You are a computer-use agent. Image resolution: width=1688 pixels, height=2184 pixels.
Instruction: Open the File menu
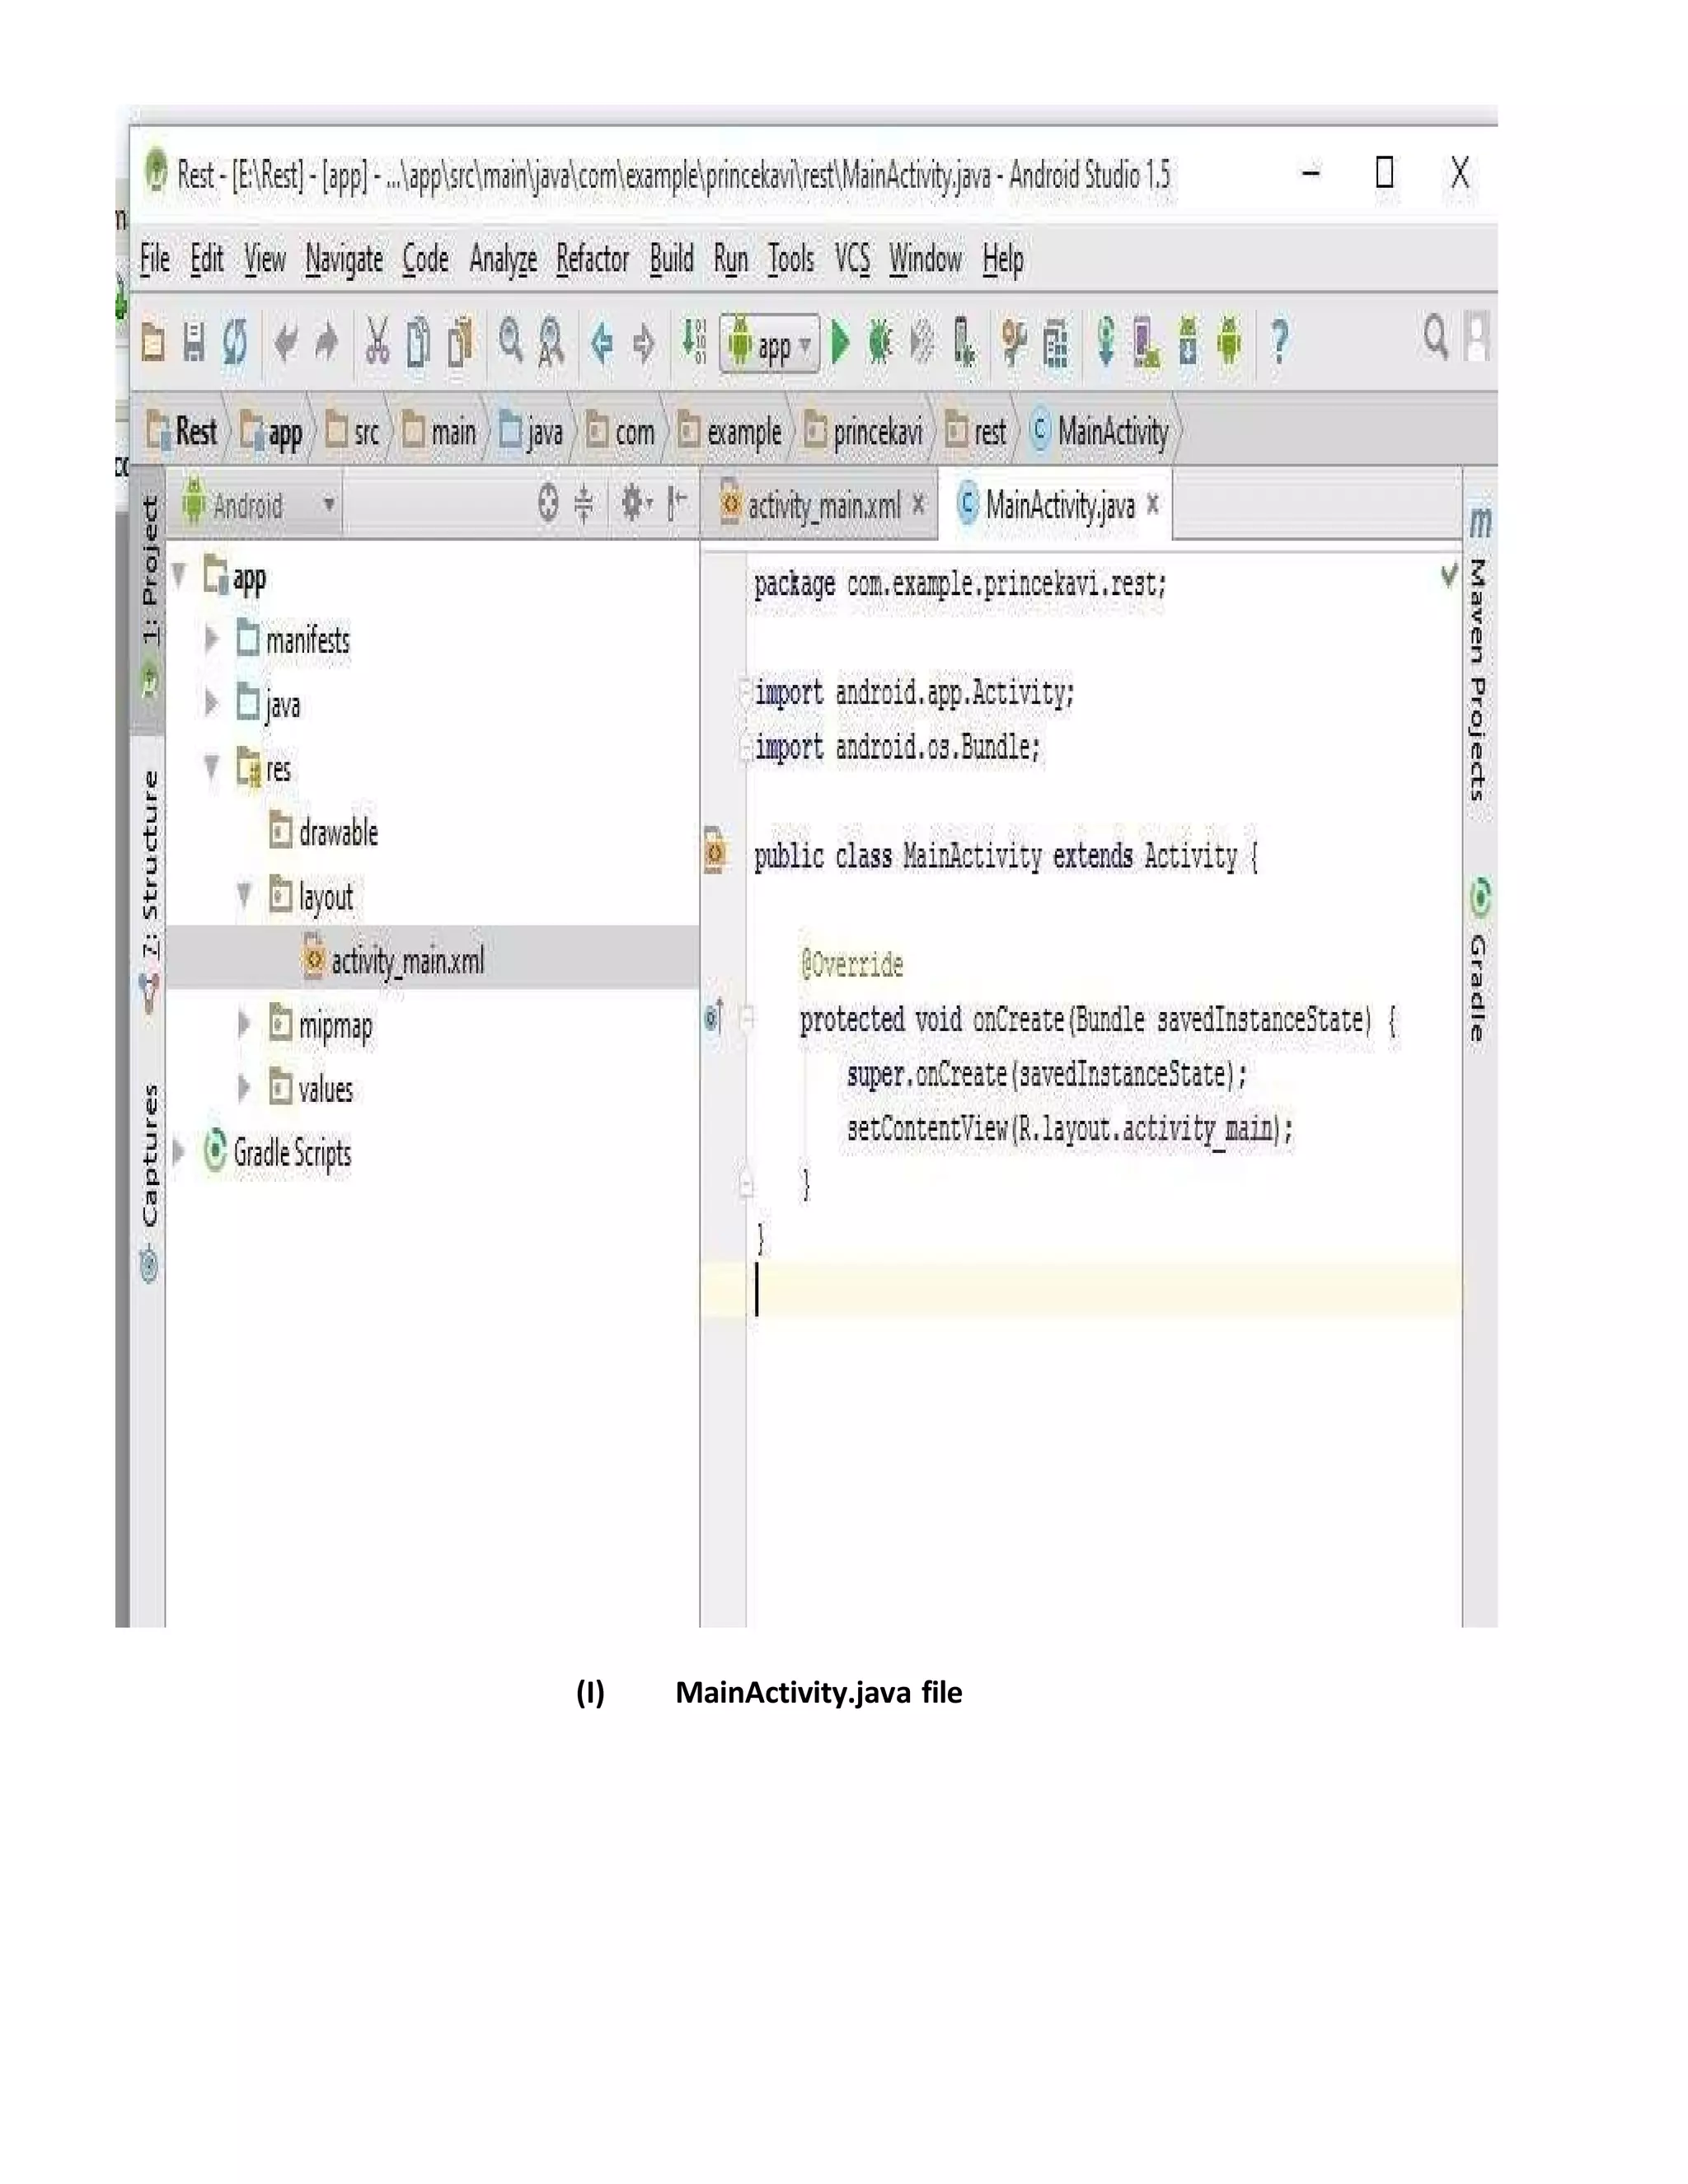[155, 259]
